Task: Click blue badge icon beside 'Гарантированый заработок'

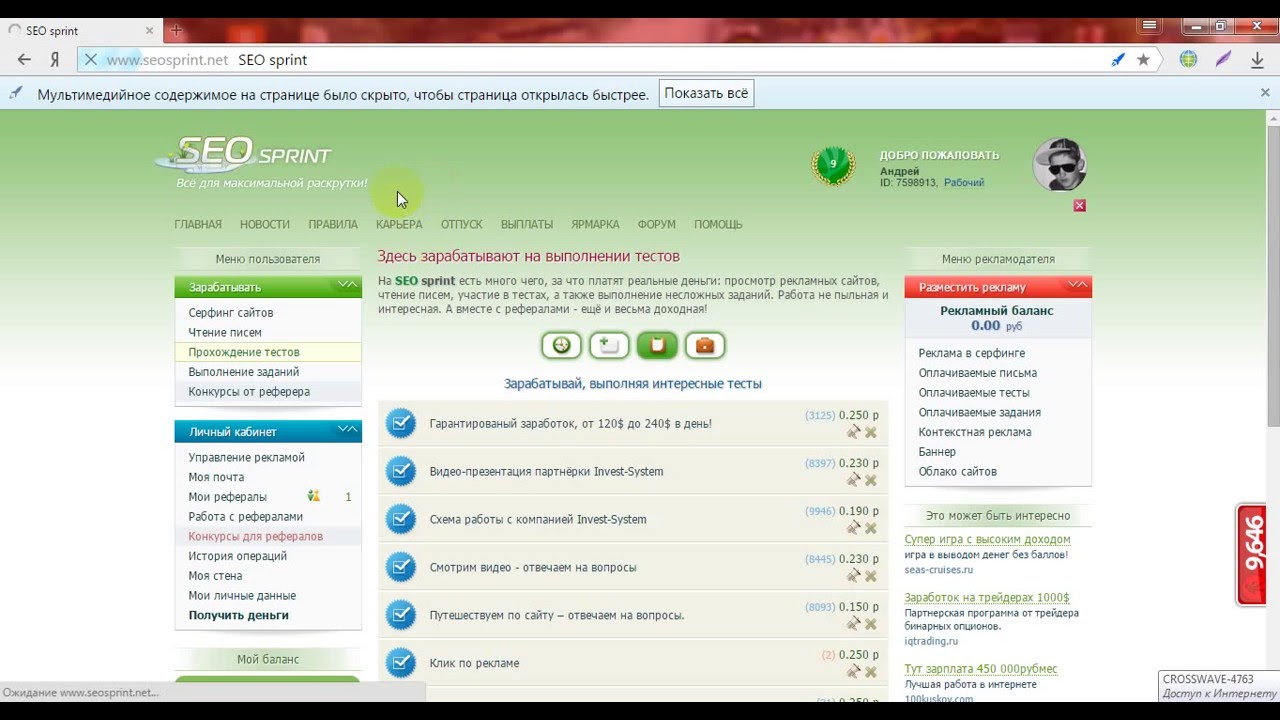Action: pyautogui.click(x=400, y=423)
